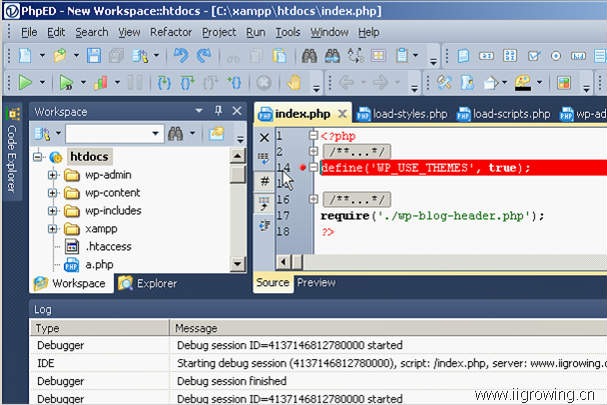Screen dimensions: 607x405
Task: Expand the wp-content folder
Action: coord(52,193)
